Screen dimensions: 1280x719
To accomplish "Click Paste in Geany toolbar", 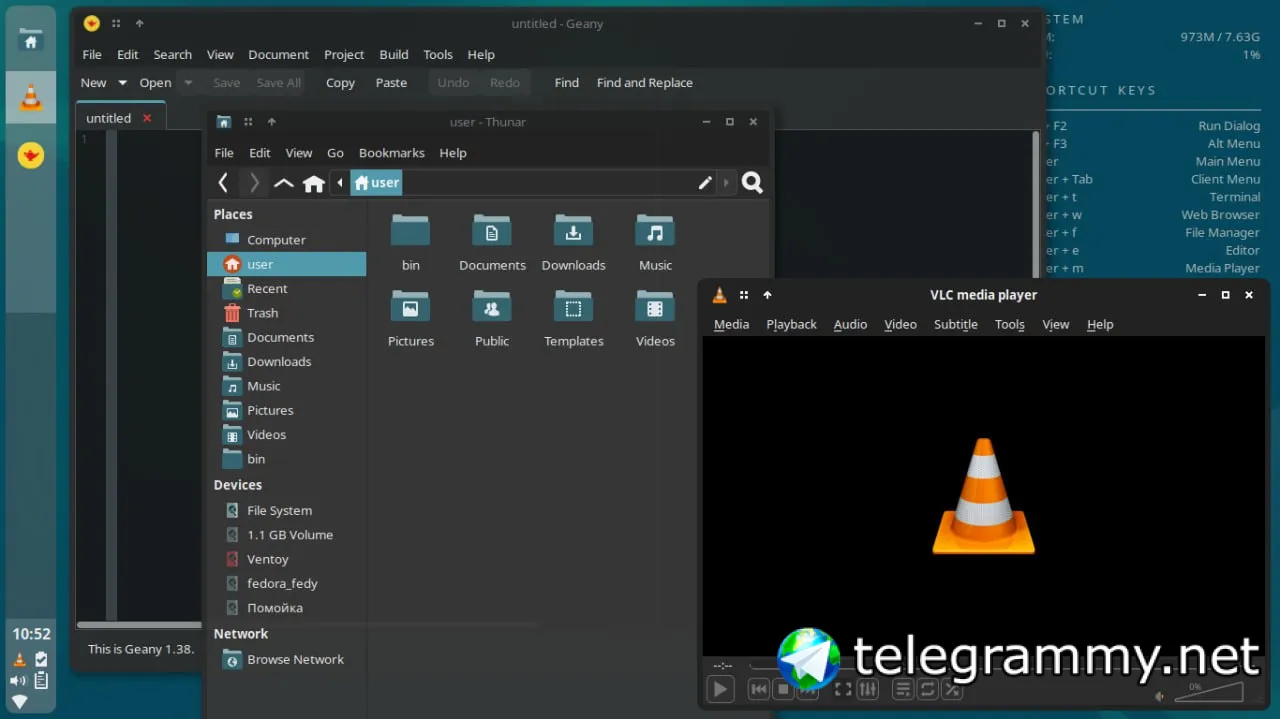I will 391,83.
